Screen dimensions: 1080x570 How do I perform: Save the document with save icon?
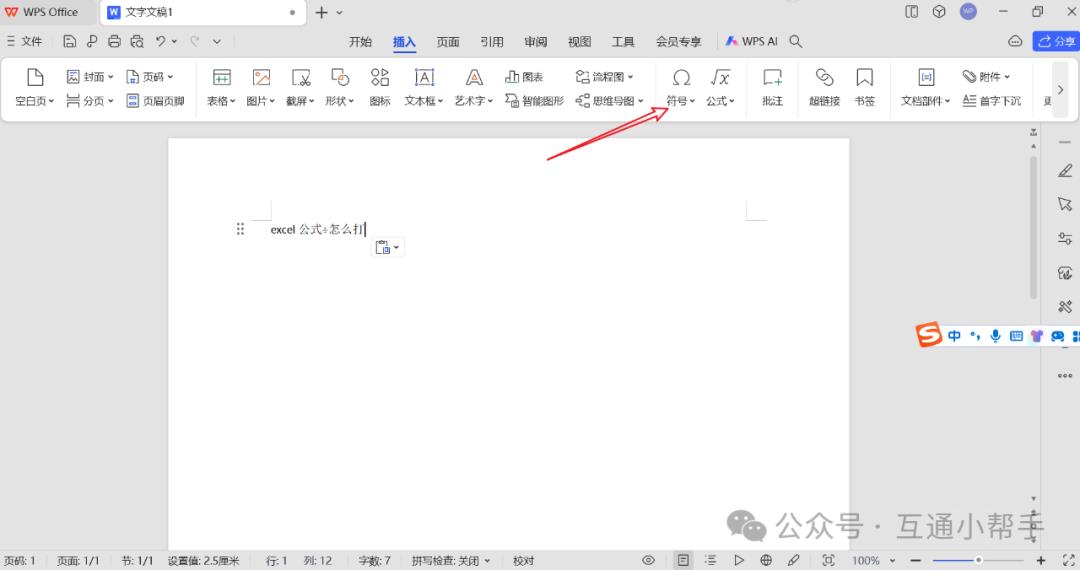pyautogui.click(x=69, y=41)
